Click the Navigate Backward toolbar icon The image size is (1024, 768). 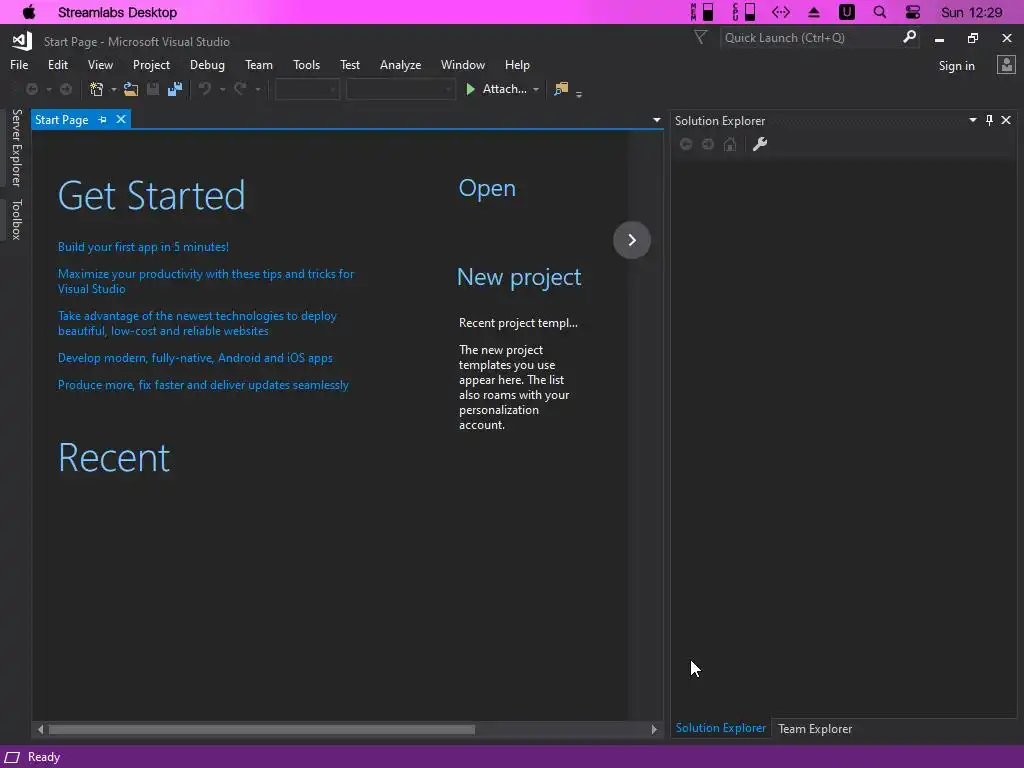(x=31, y=89)
